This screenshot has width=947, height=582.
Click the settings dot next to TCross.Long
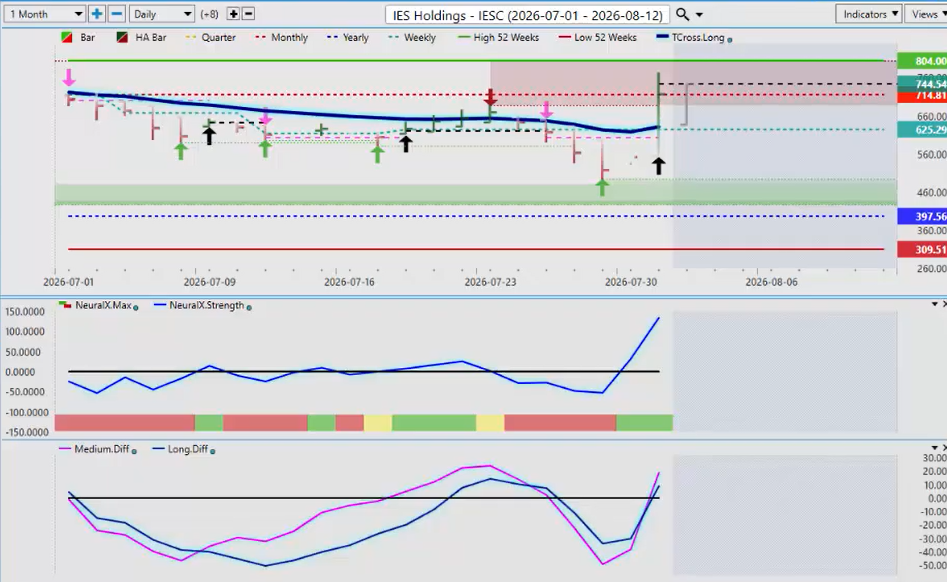(730, 40)
